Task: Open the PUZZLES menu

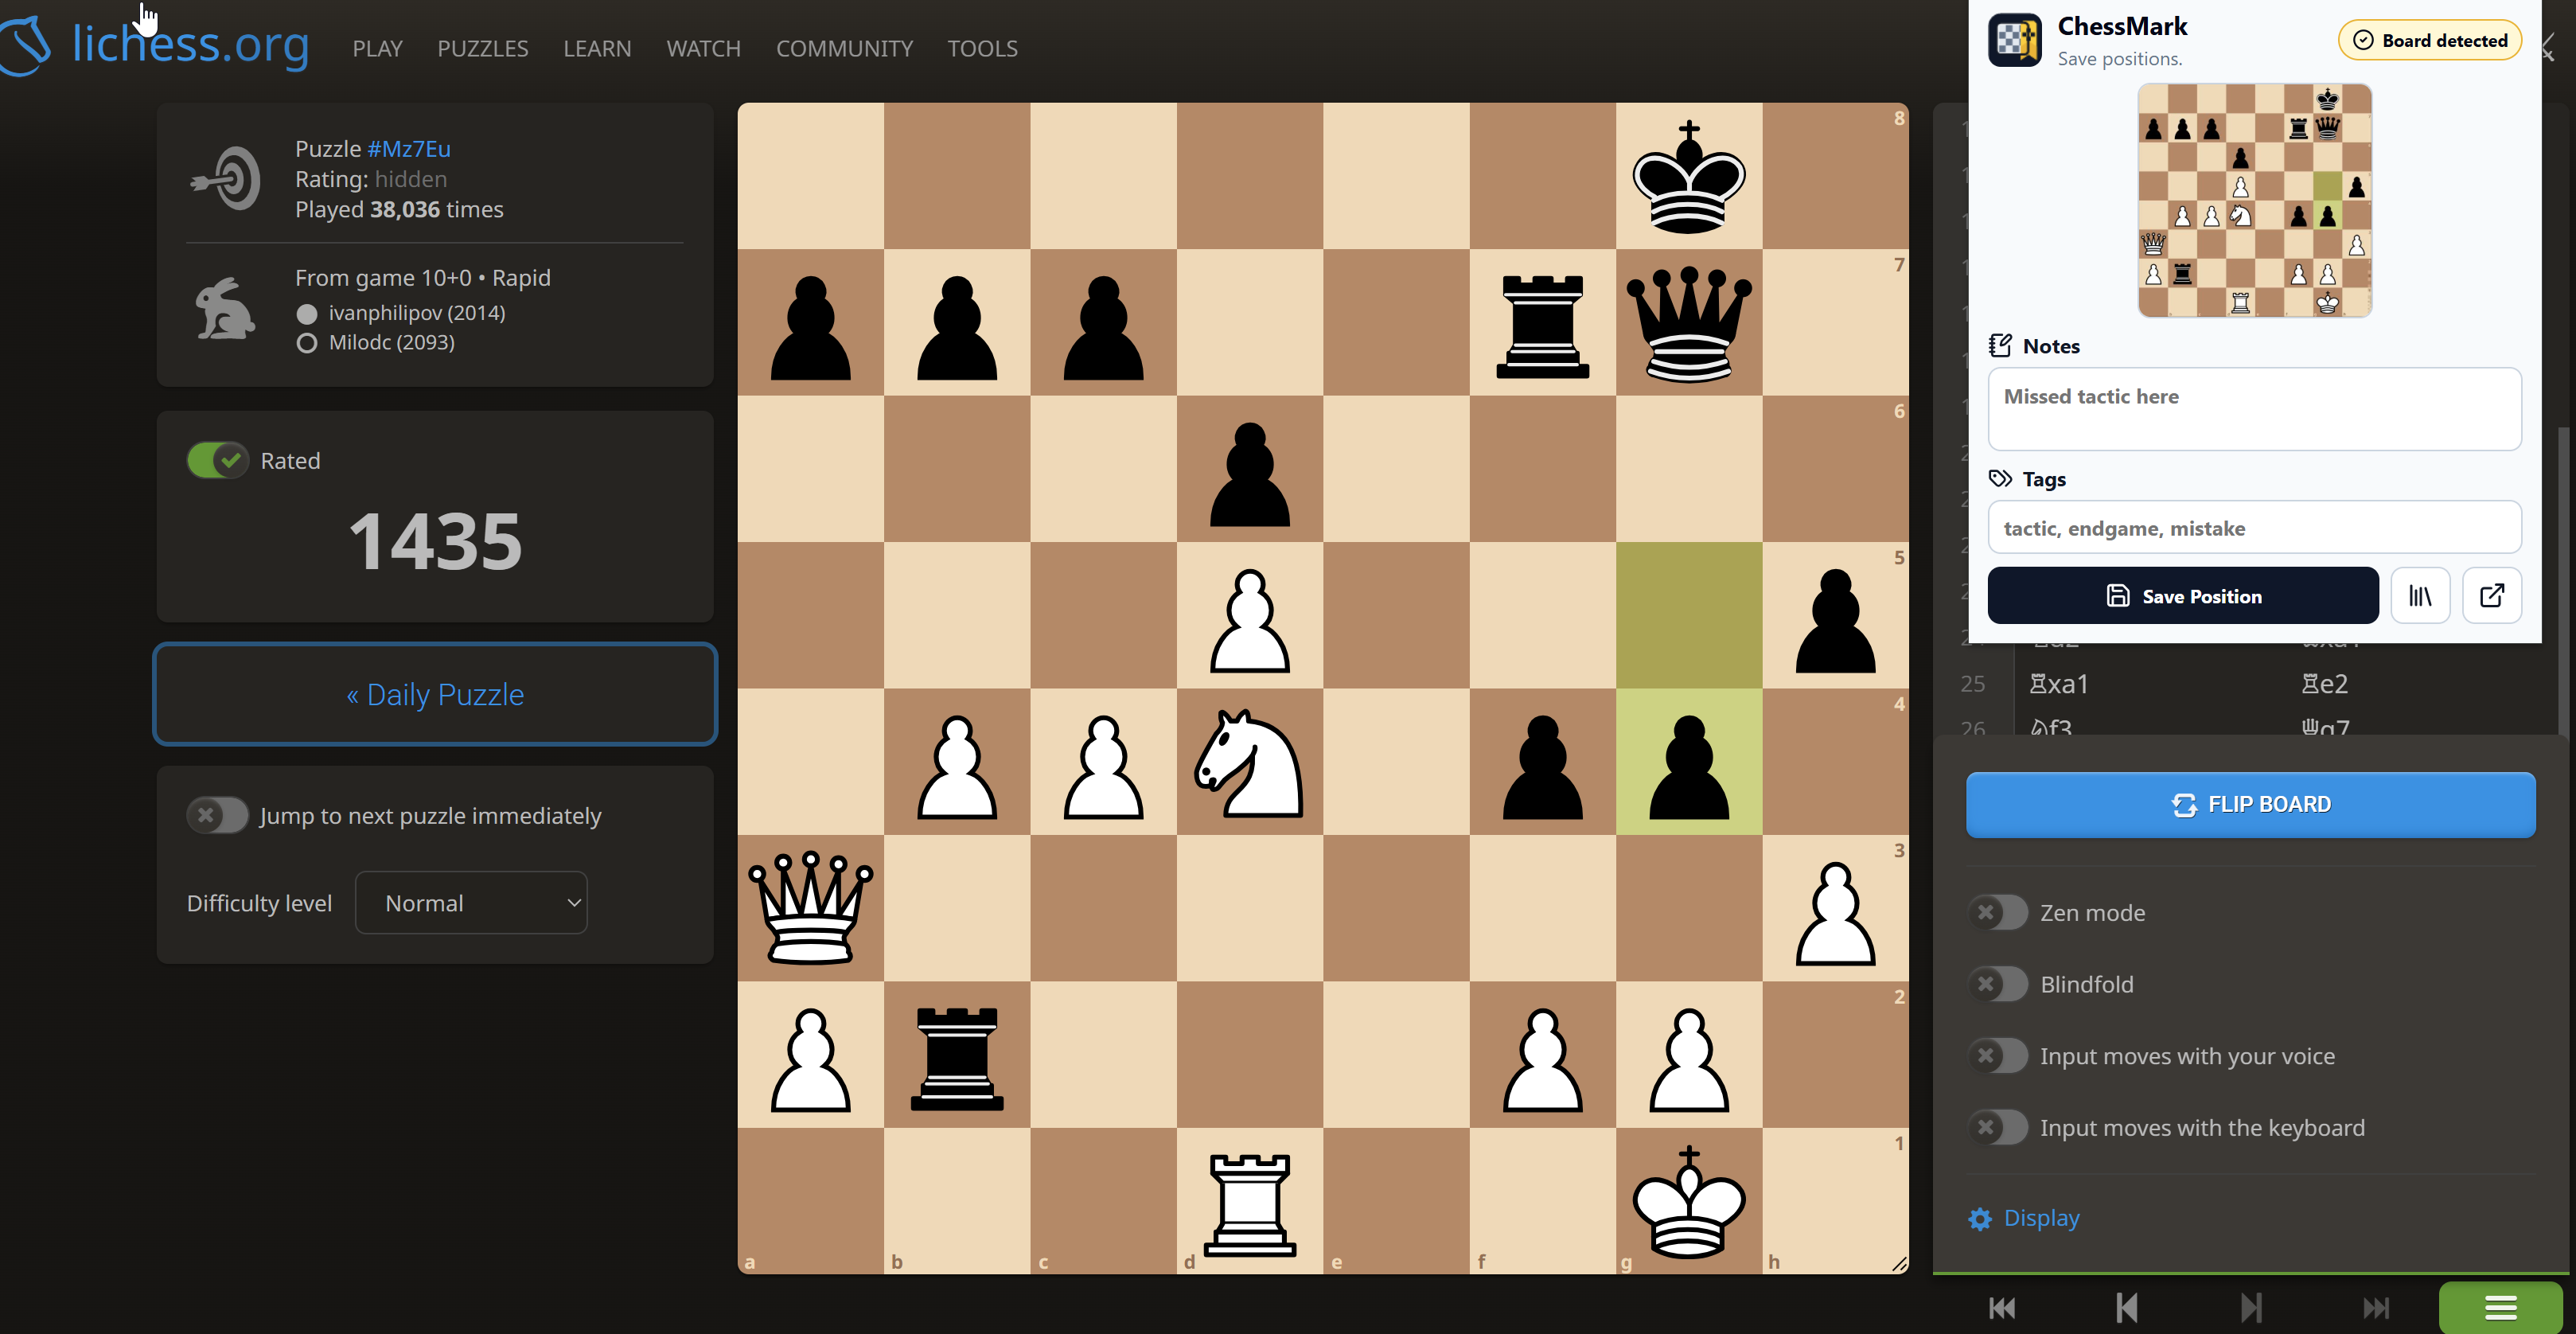Action: [x=482, y=48]
